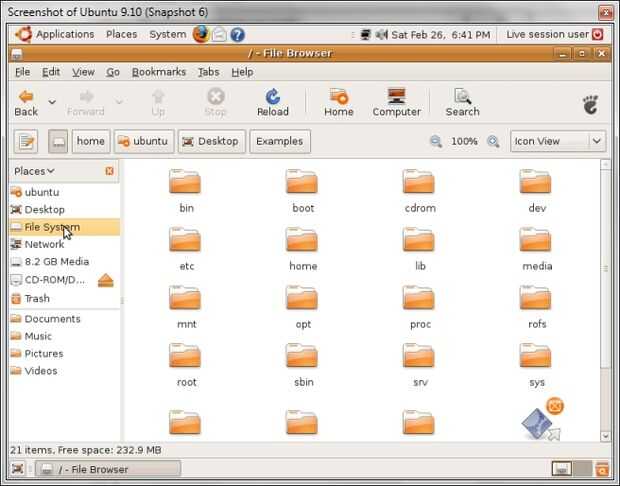Open the Live session user menu
Image resolution: width=620 pixels, height=486 pixels.
tap(554, 34)
